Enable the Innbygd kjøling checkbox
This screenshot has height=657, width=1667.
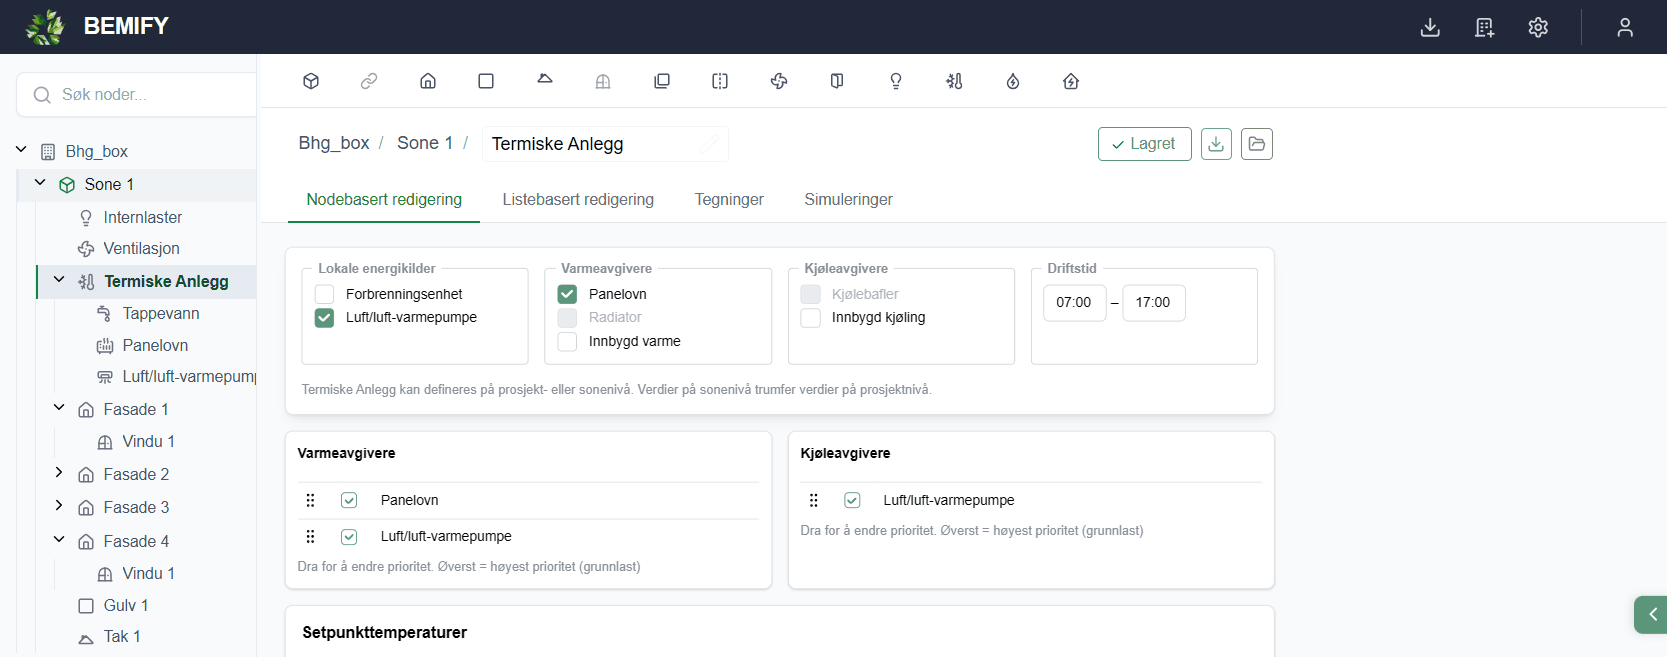pyautogui.click(x=811, y=318)
